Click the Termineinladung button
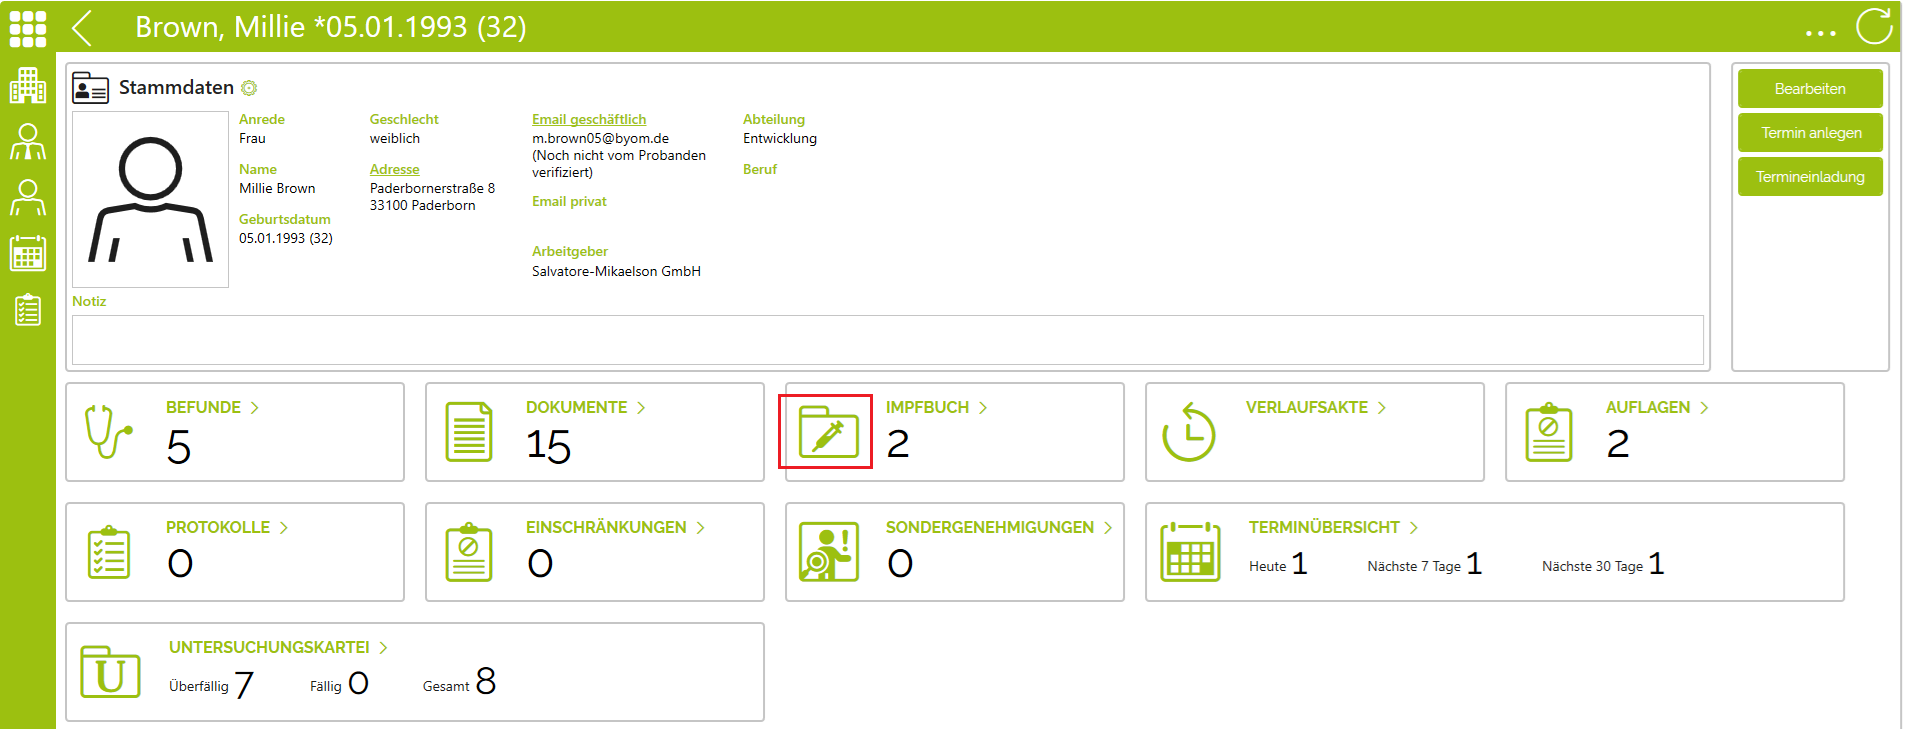 tap(1810, 176)
